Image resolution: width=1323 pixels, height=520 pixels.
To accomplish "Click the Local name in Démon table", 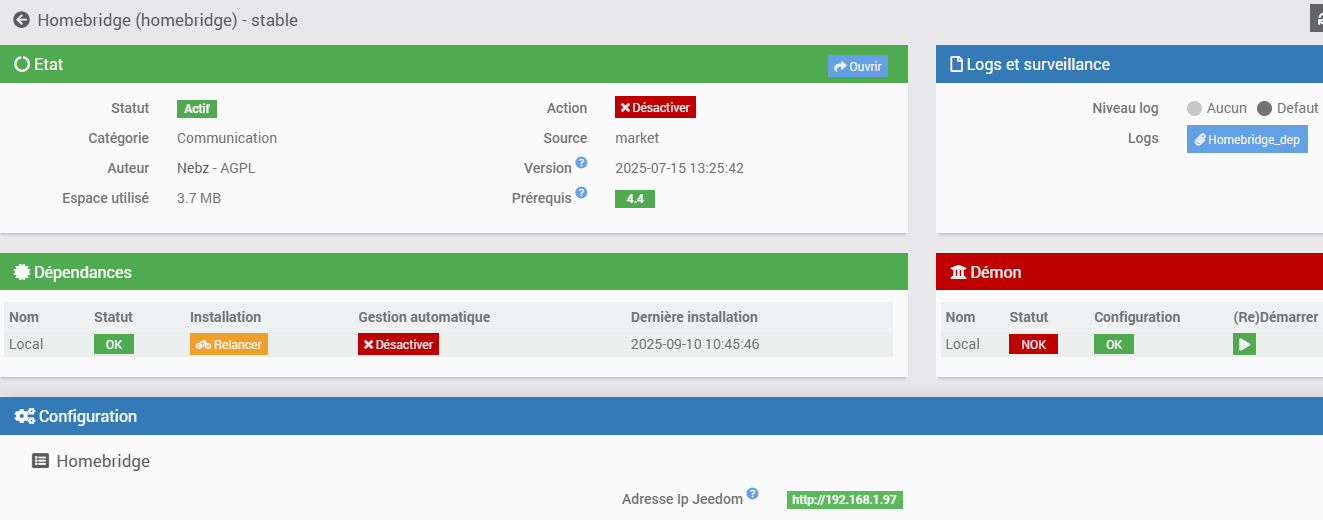I will coord(962,344).
